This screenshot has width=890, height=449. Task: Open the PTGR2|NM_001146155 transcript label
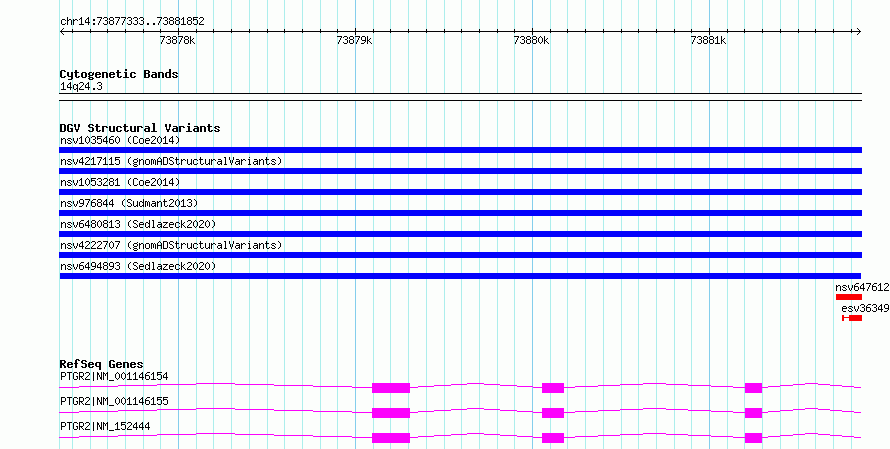point(114,401)
